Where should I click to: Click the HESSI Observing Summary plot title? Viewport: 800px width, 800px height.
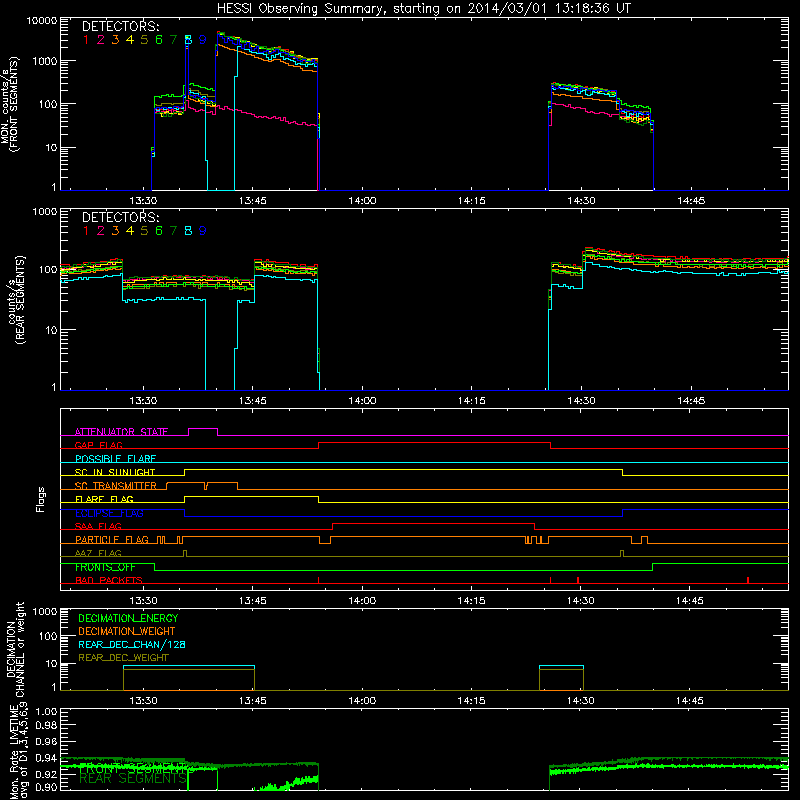[423, 9]
